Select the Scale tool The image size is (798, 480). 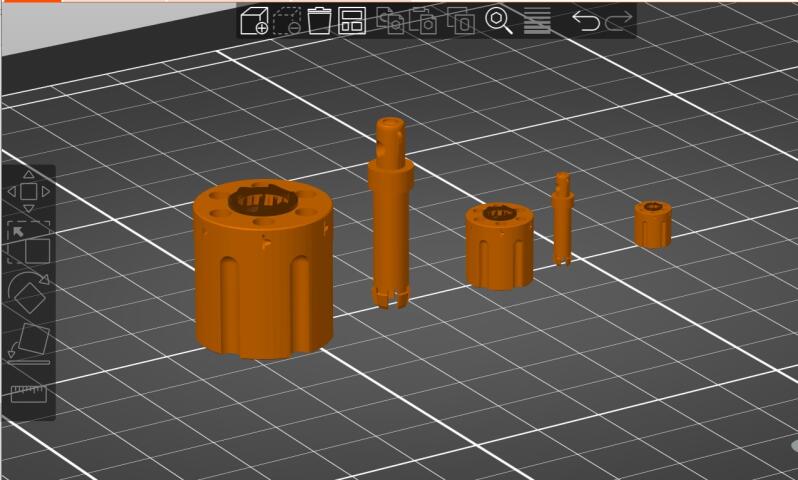[29, 242]
